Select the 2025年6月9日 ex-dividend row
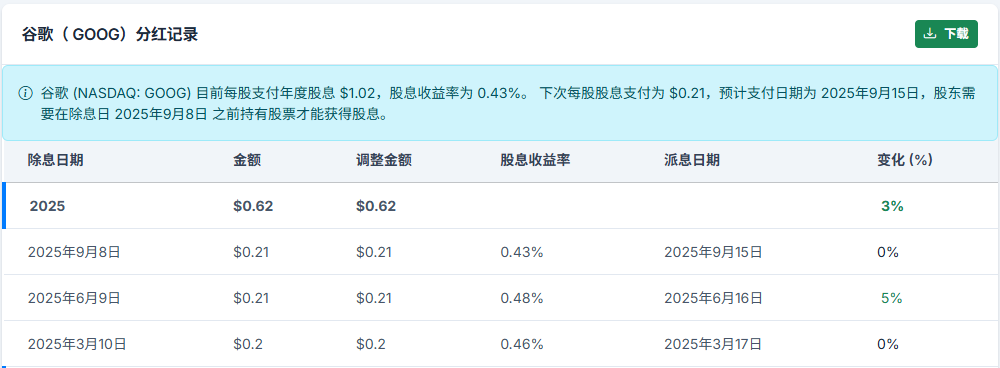Image resolution: width=1000 pixels, height=368 pixels. pyautogui.click(x=501, y=298)
